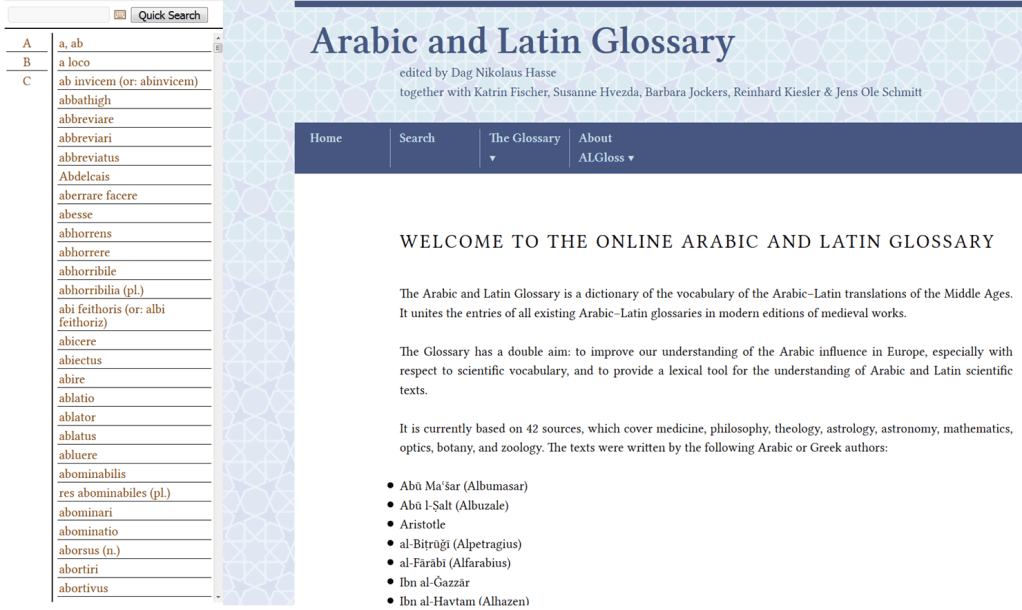Image resolution: width=1022 pixels, height=610 pixels.
Task: Open the 'ab invicem' glossary entry
Action: pos(128,81)
